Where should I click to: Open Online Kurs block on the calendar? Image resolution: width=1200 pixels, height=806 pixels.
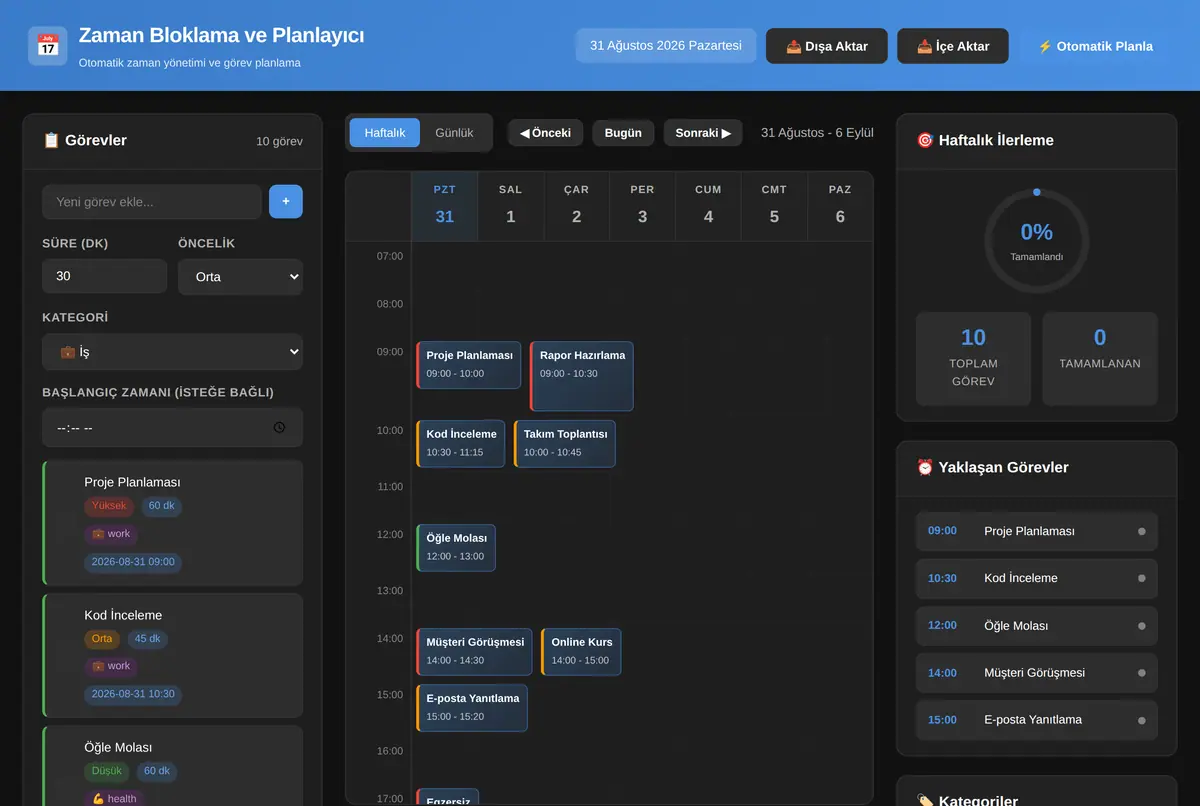click(x=581, y=652)
